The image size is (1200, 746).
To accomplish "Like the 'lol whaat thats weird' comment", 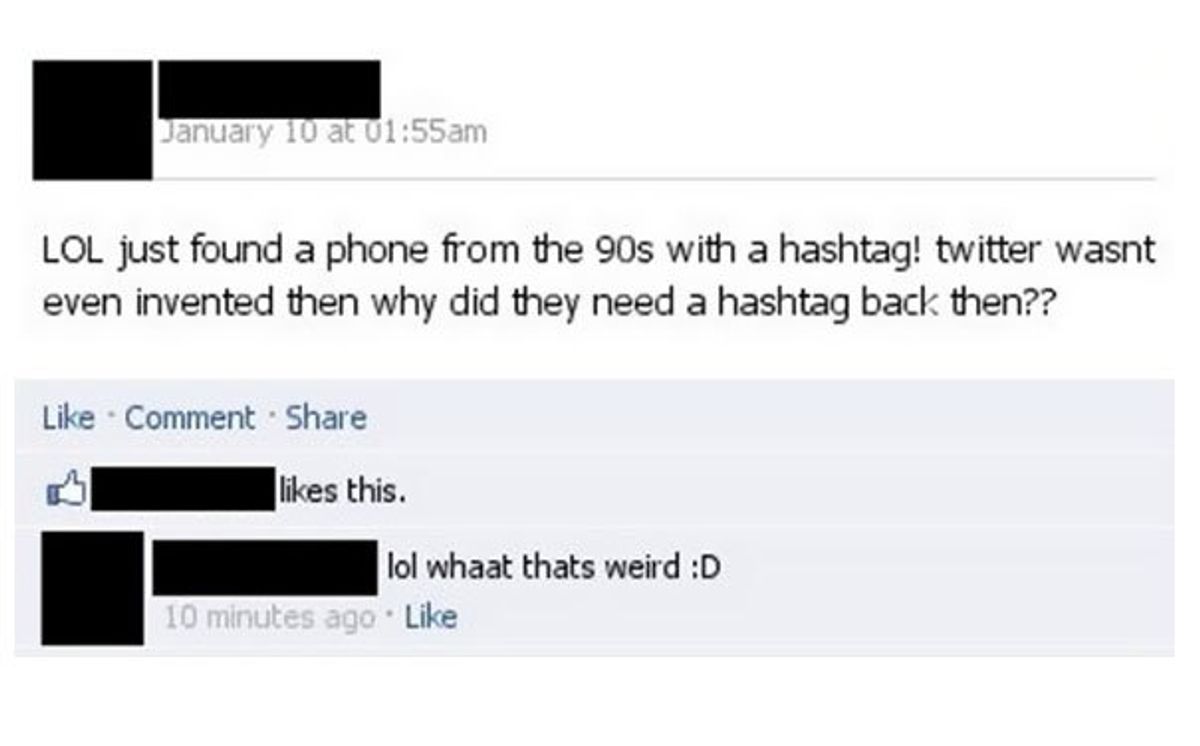I will (432, 617).
